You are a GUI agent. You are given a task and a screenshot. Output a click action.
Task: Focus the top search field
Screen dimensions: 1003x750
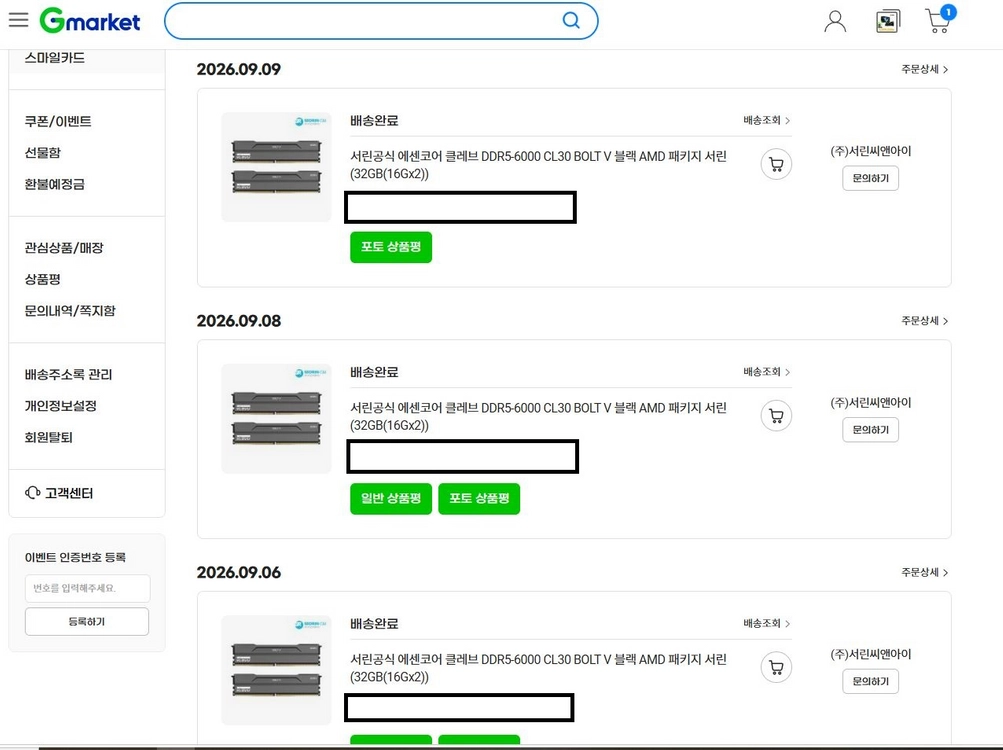coord(381,21)
